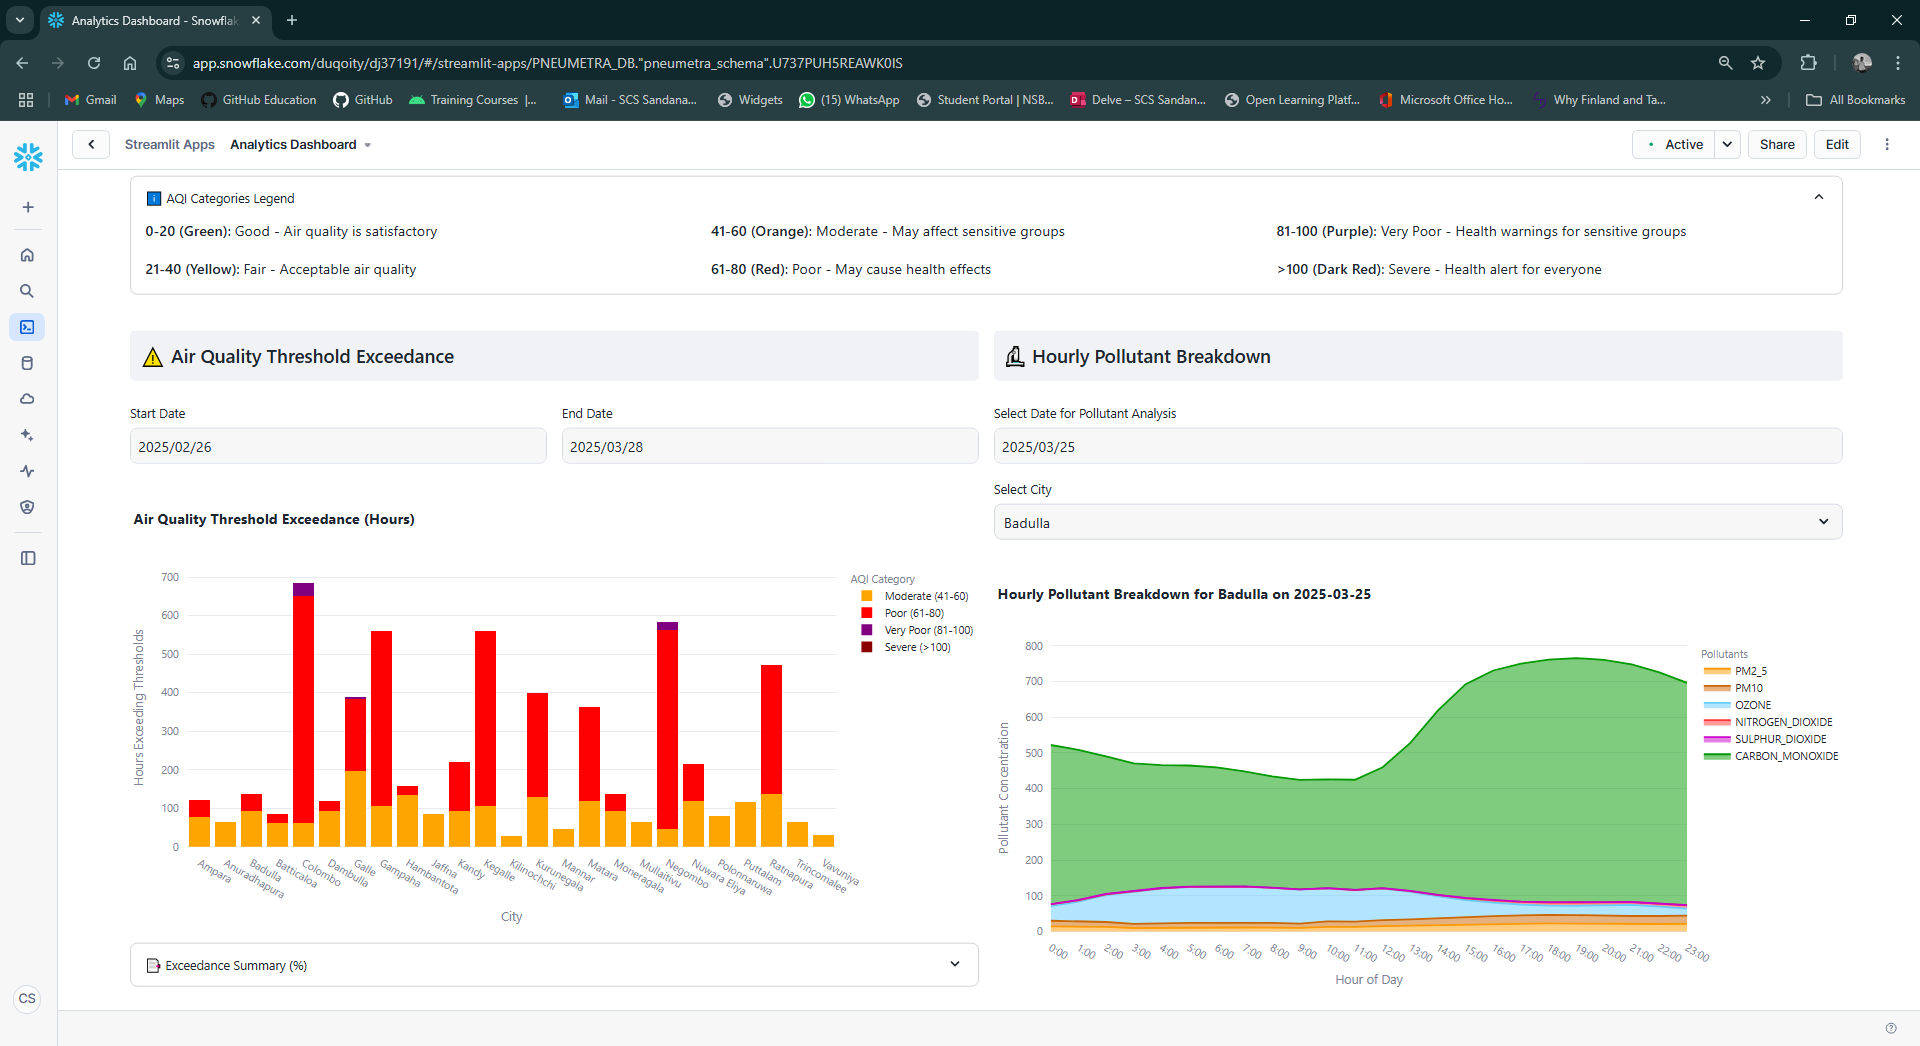The height and width of the screenshot is (1046, 1920).
Task: Click the Admin shield icon
Action: coord(27,507)
